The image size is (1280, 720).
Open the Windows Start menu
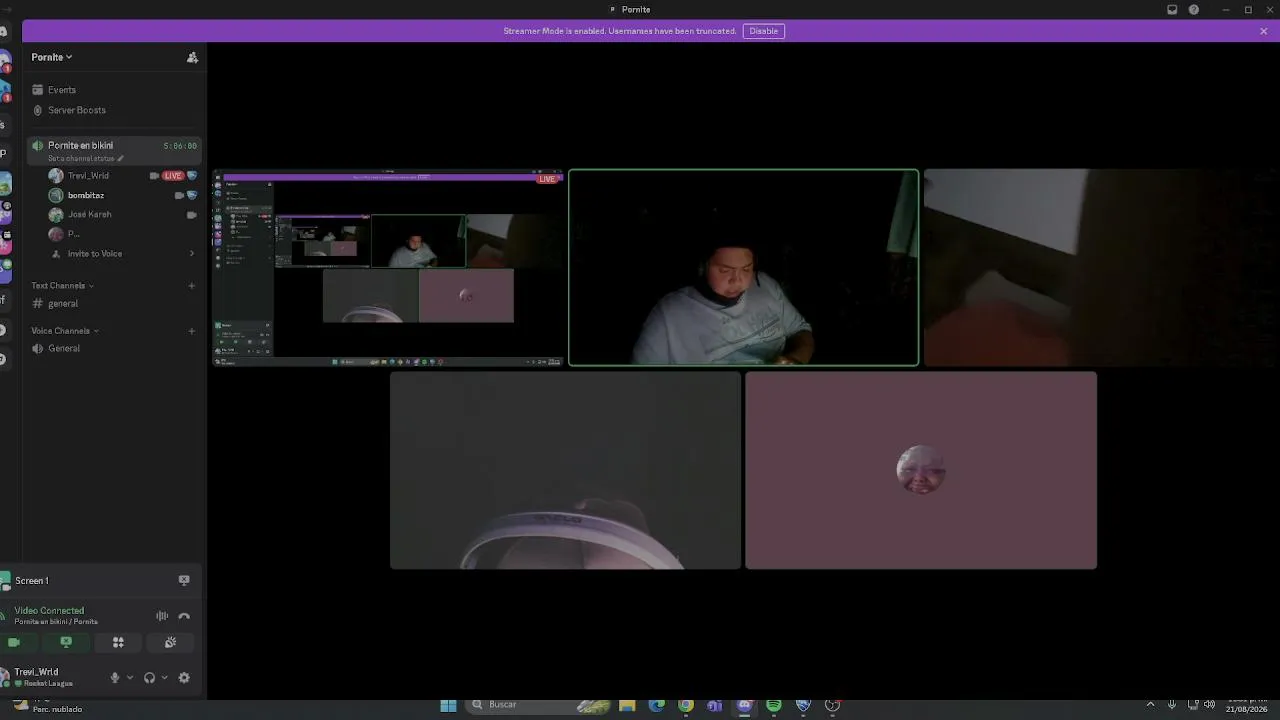tap(449, 706)
